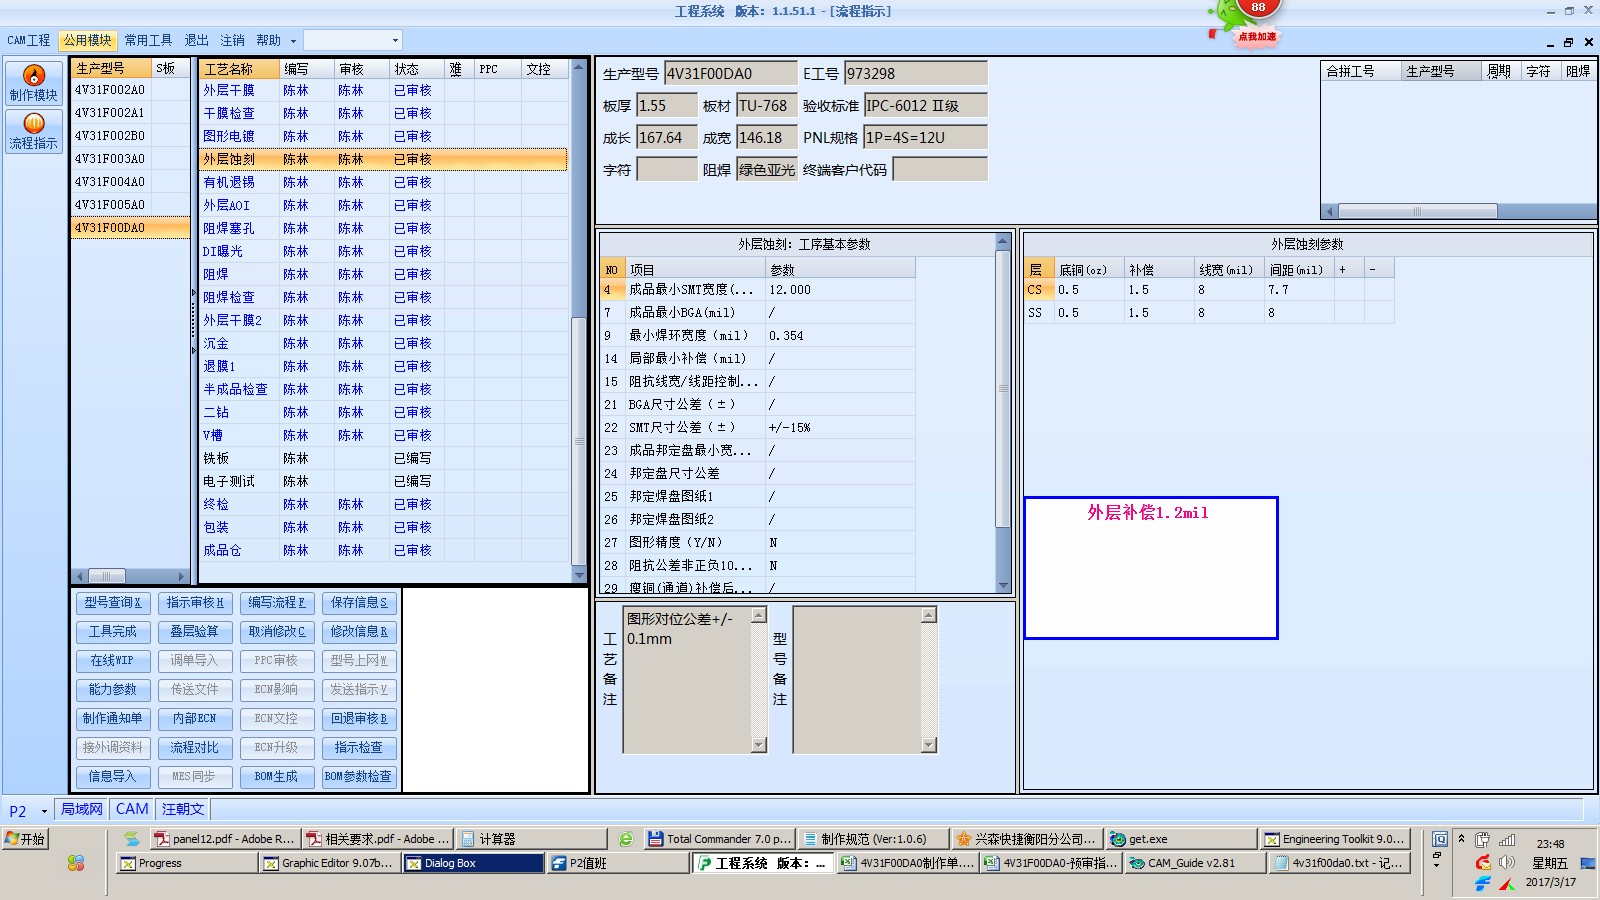Viewport: 1600px width, 900px height.
Task: Open panel12.pdf Adobe Reader taskbar item
Action: coord(224,839)
